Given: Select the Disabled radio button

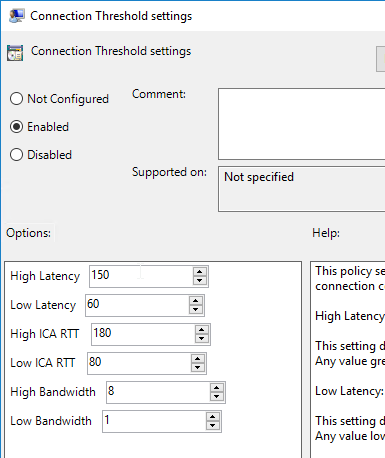Looking at the screenshot, I should tap(16, 155).
